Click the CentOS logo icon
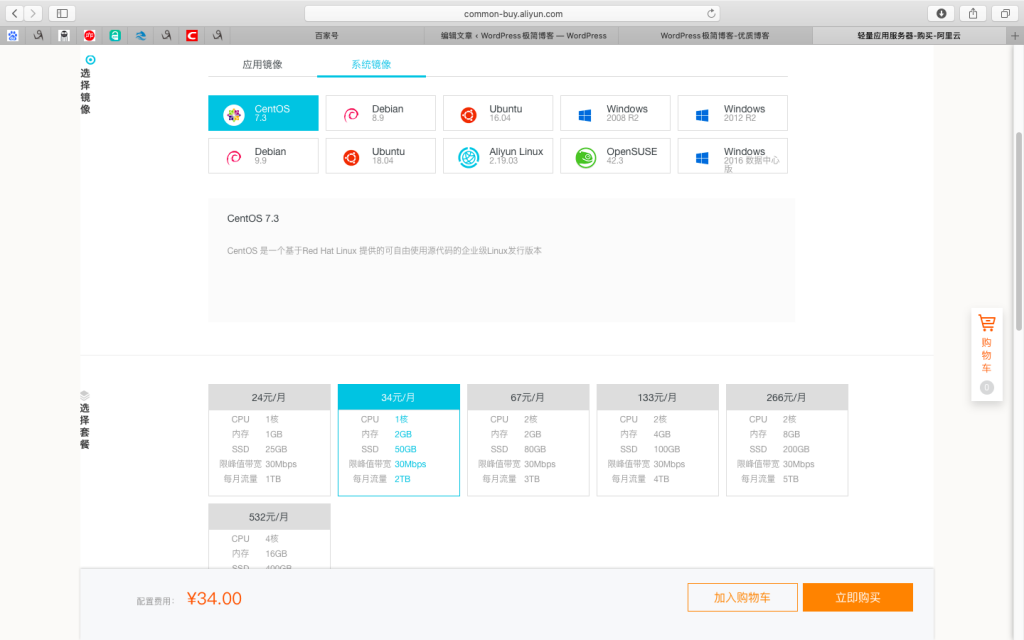Viewport: 1024px width, 640px height. 233,114
